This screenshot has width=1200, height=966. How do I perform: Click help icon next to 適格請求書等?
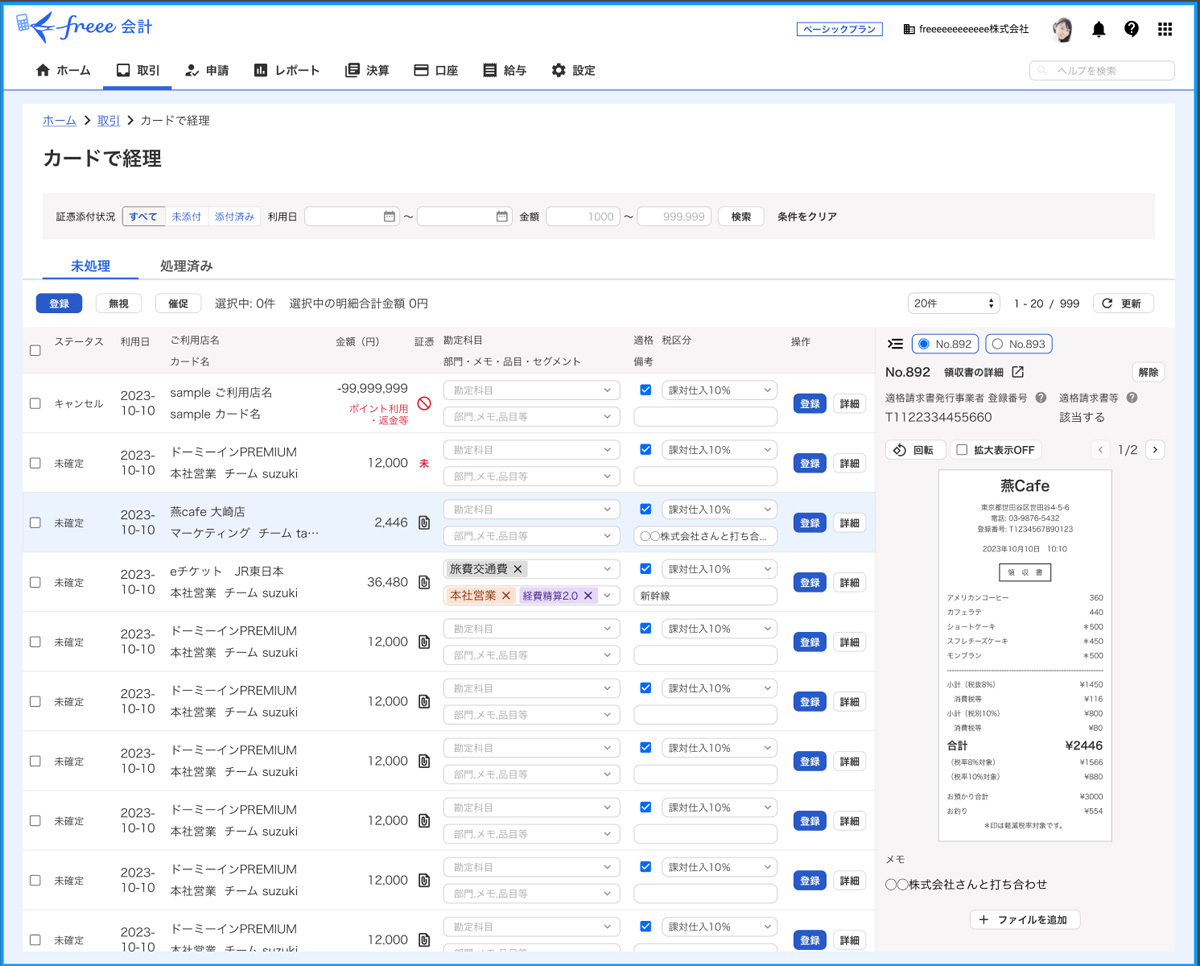coord(1132,398)
